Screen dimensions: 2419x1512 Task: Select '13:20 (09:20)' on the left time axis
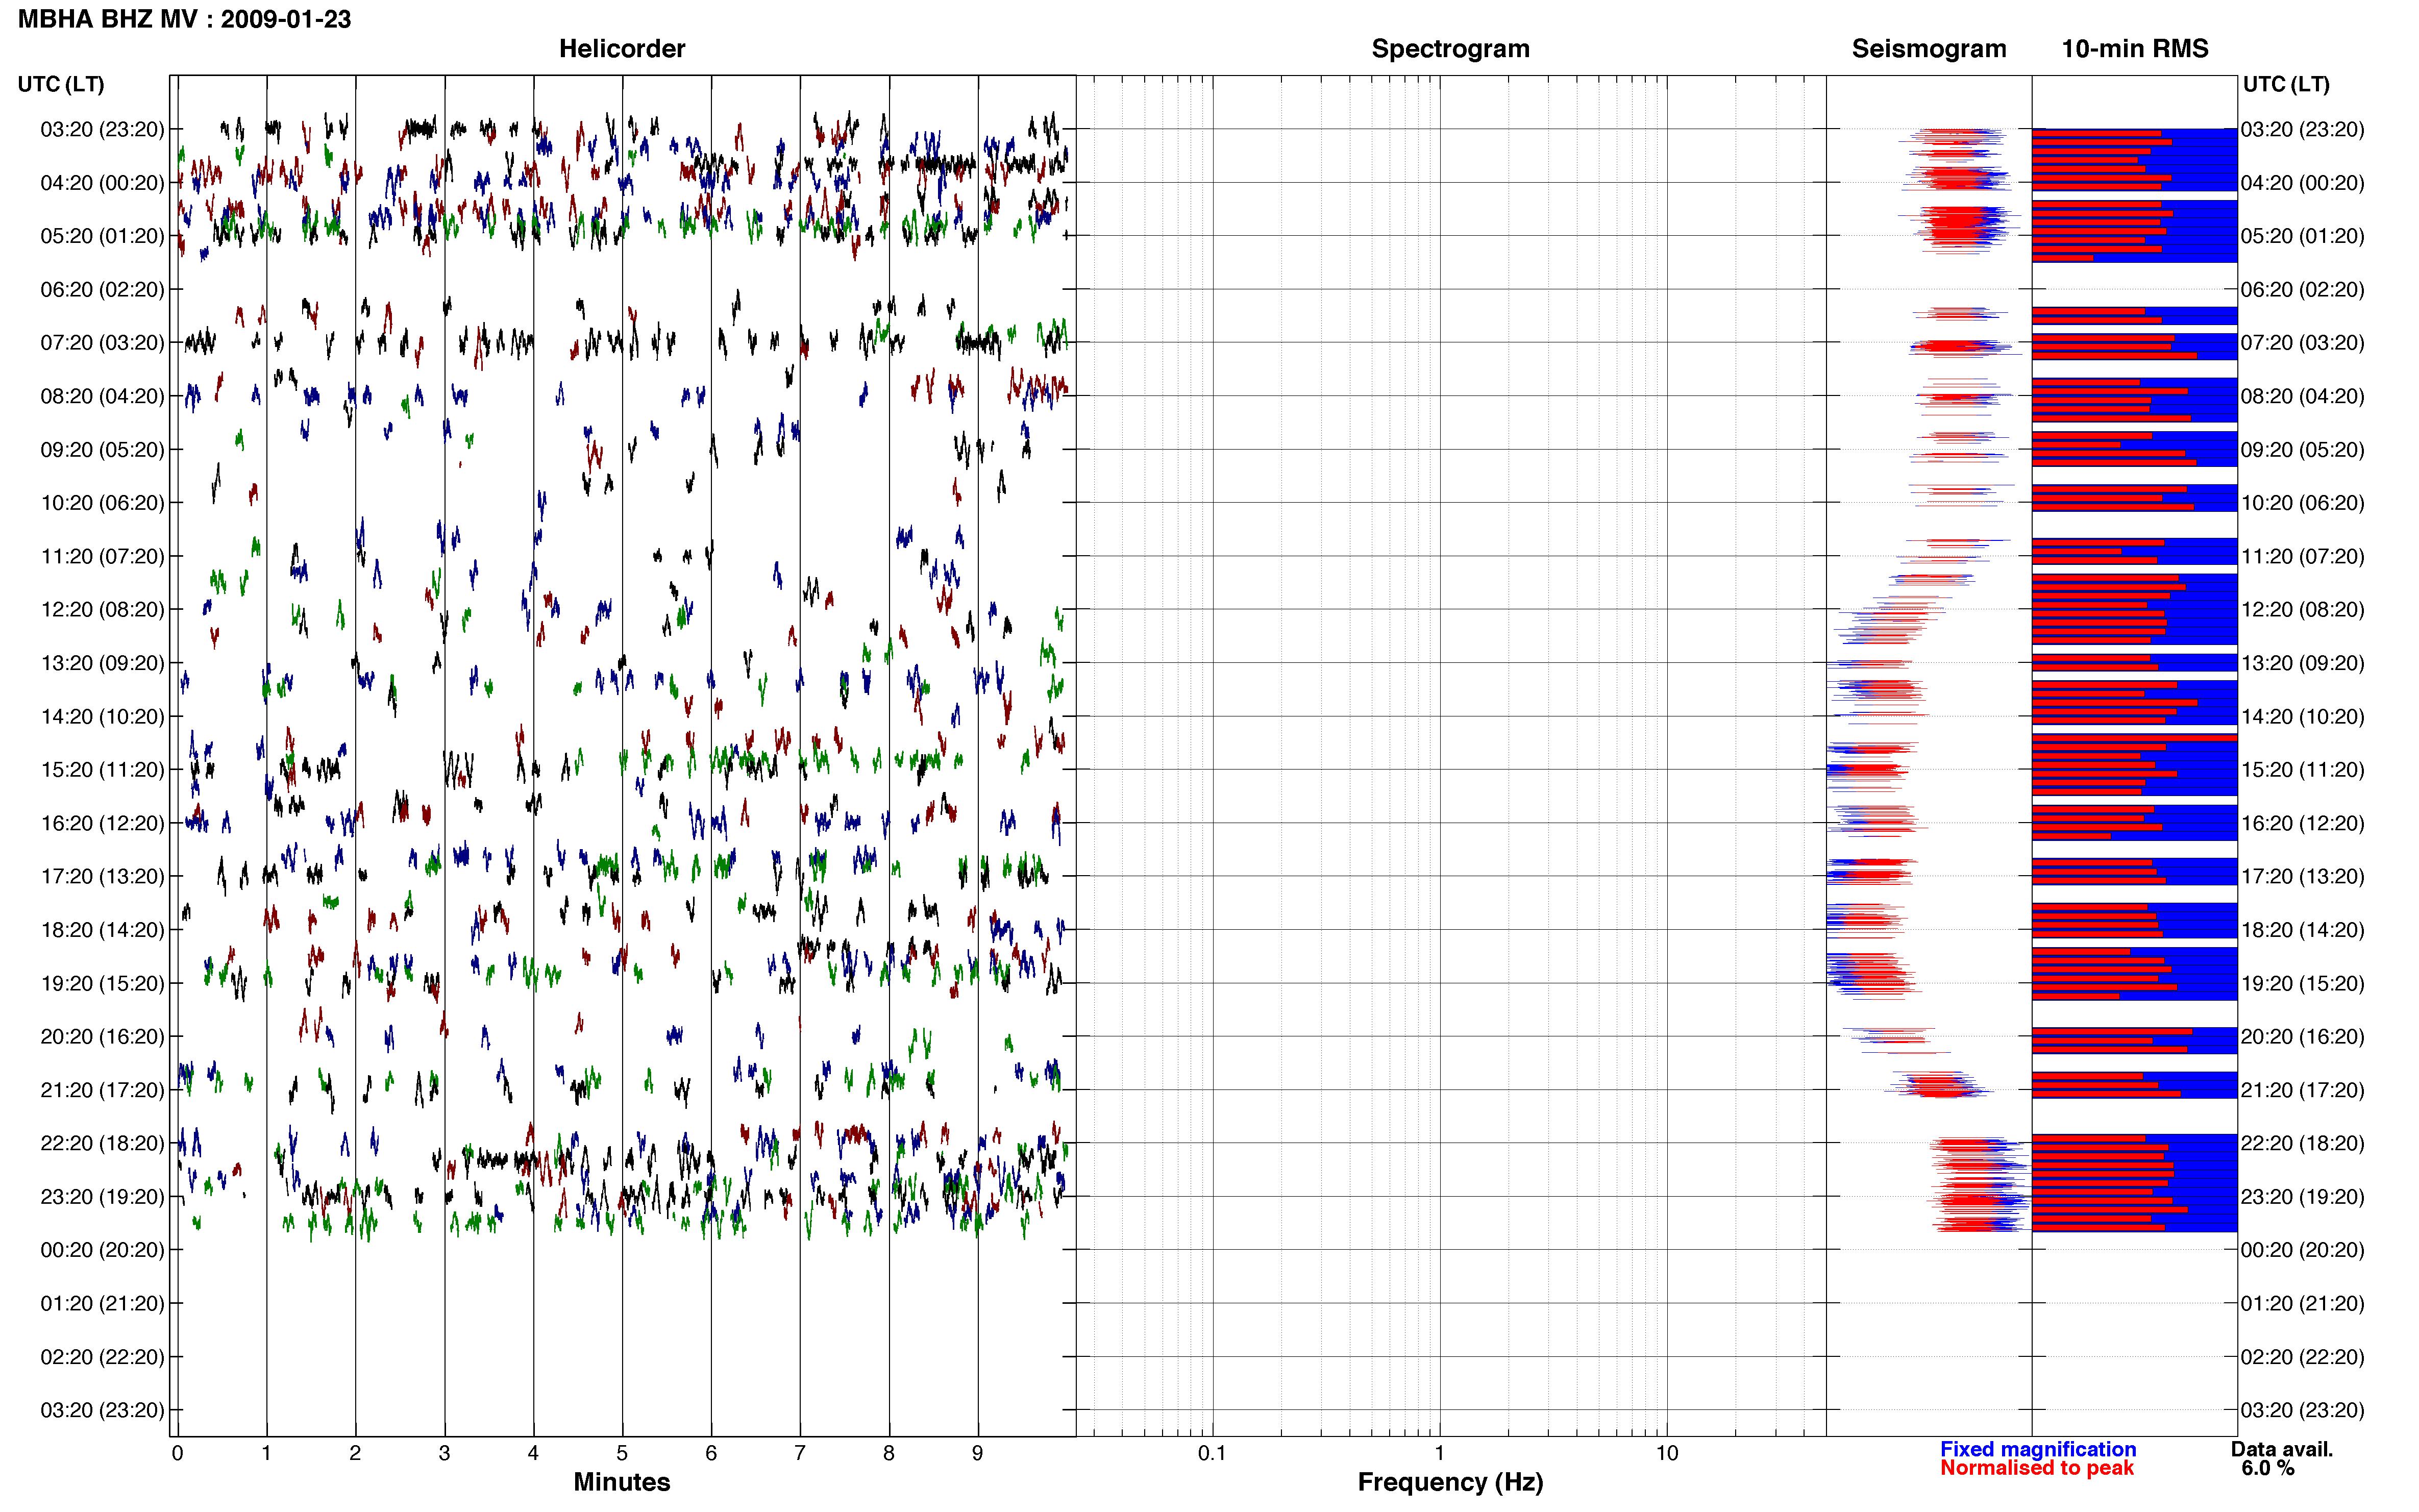click(102, 663)
